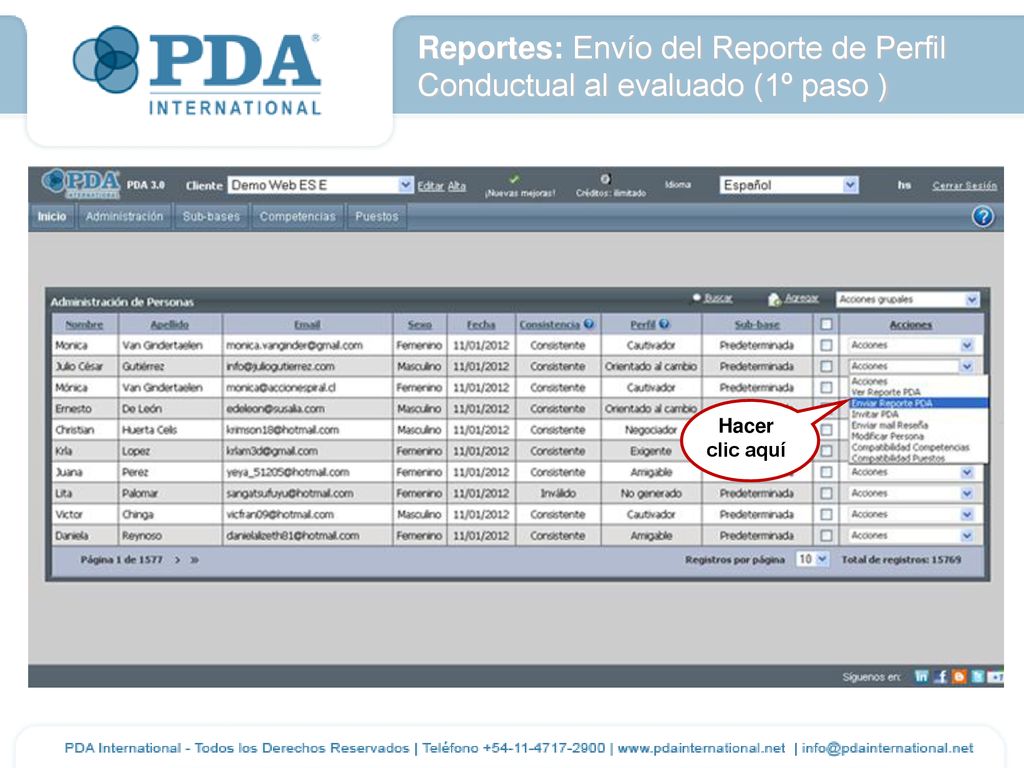This screenshot has width=1024, height=768.
Task: Open Acciones dropdown for Victor Chinga
Action: 912,515
